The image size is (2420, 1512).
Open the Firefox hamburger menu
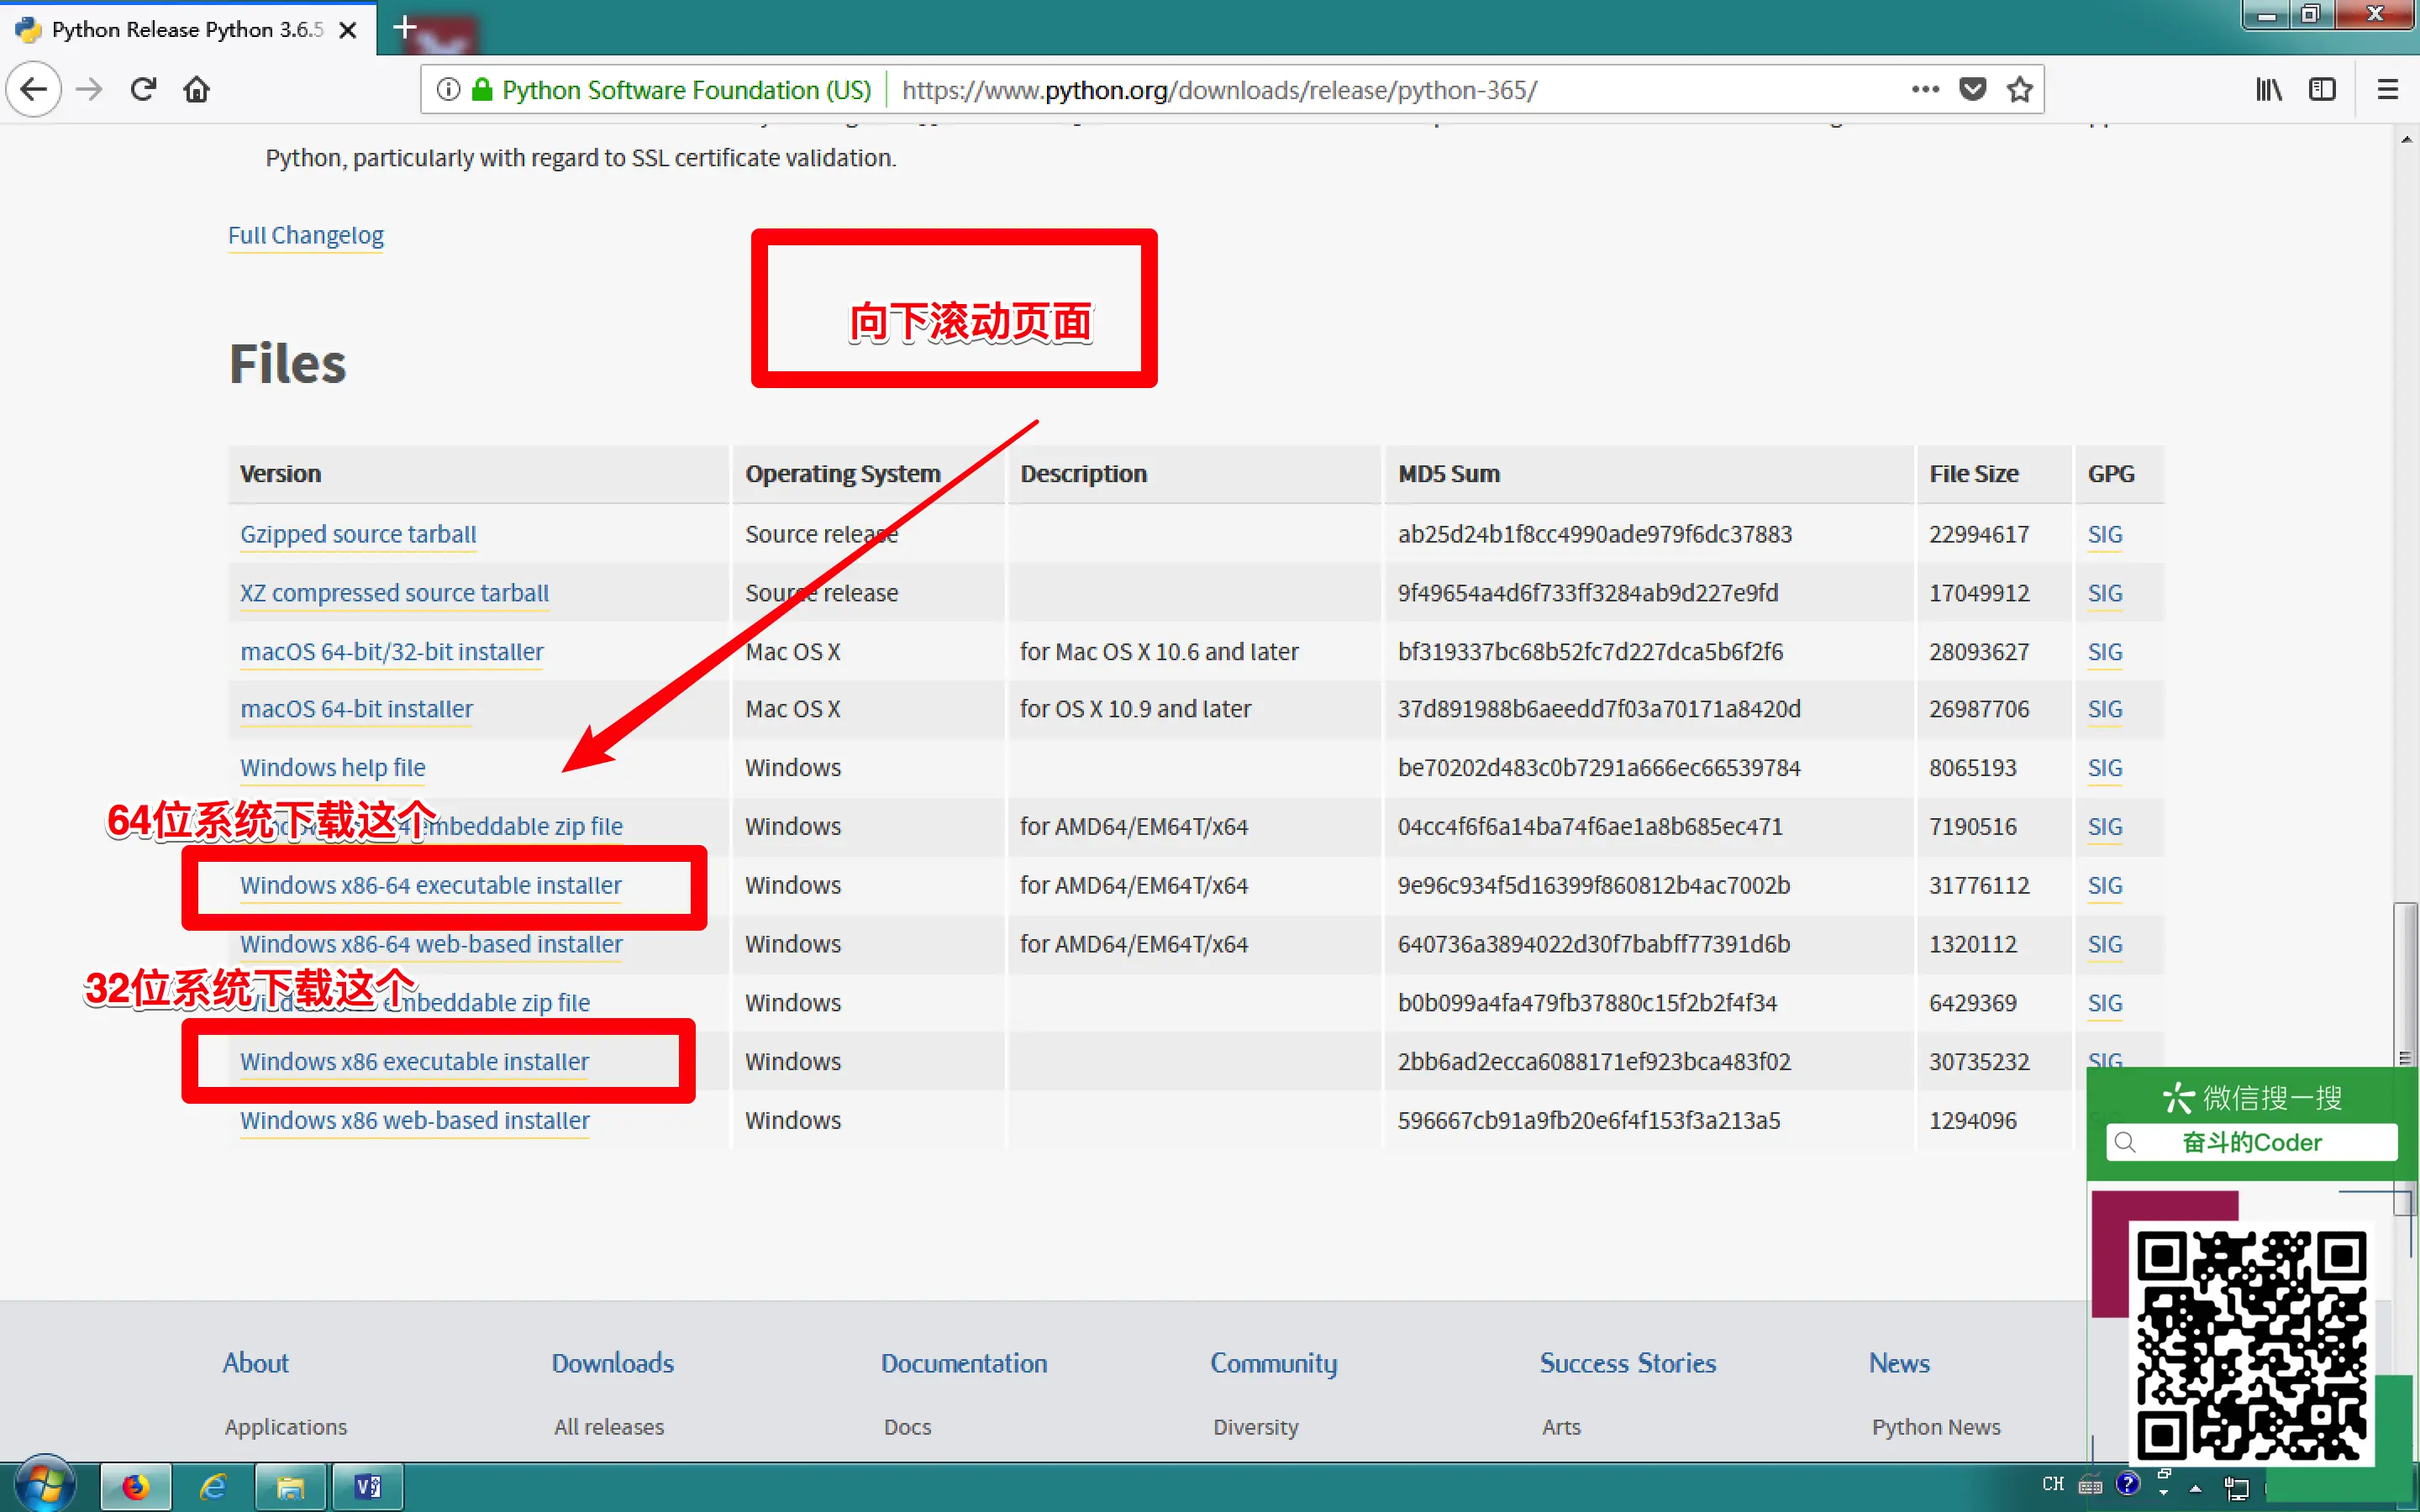pos(2387,90)
